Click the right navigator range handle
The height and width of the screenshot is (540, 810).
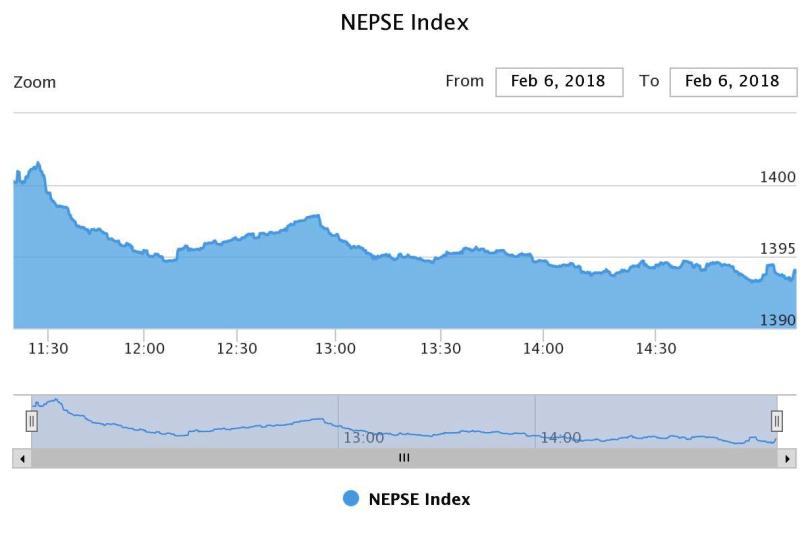(777, 422)
